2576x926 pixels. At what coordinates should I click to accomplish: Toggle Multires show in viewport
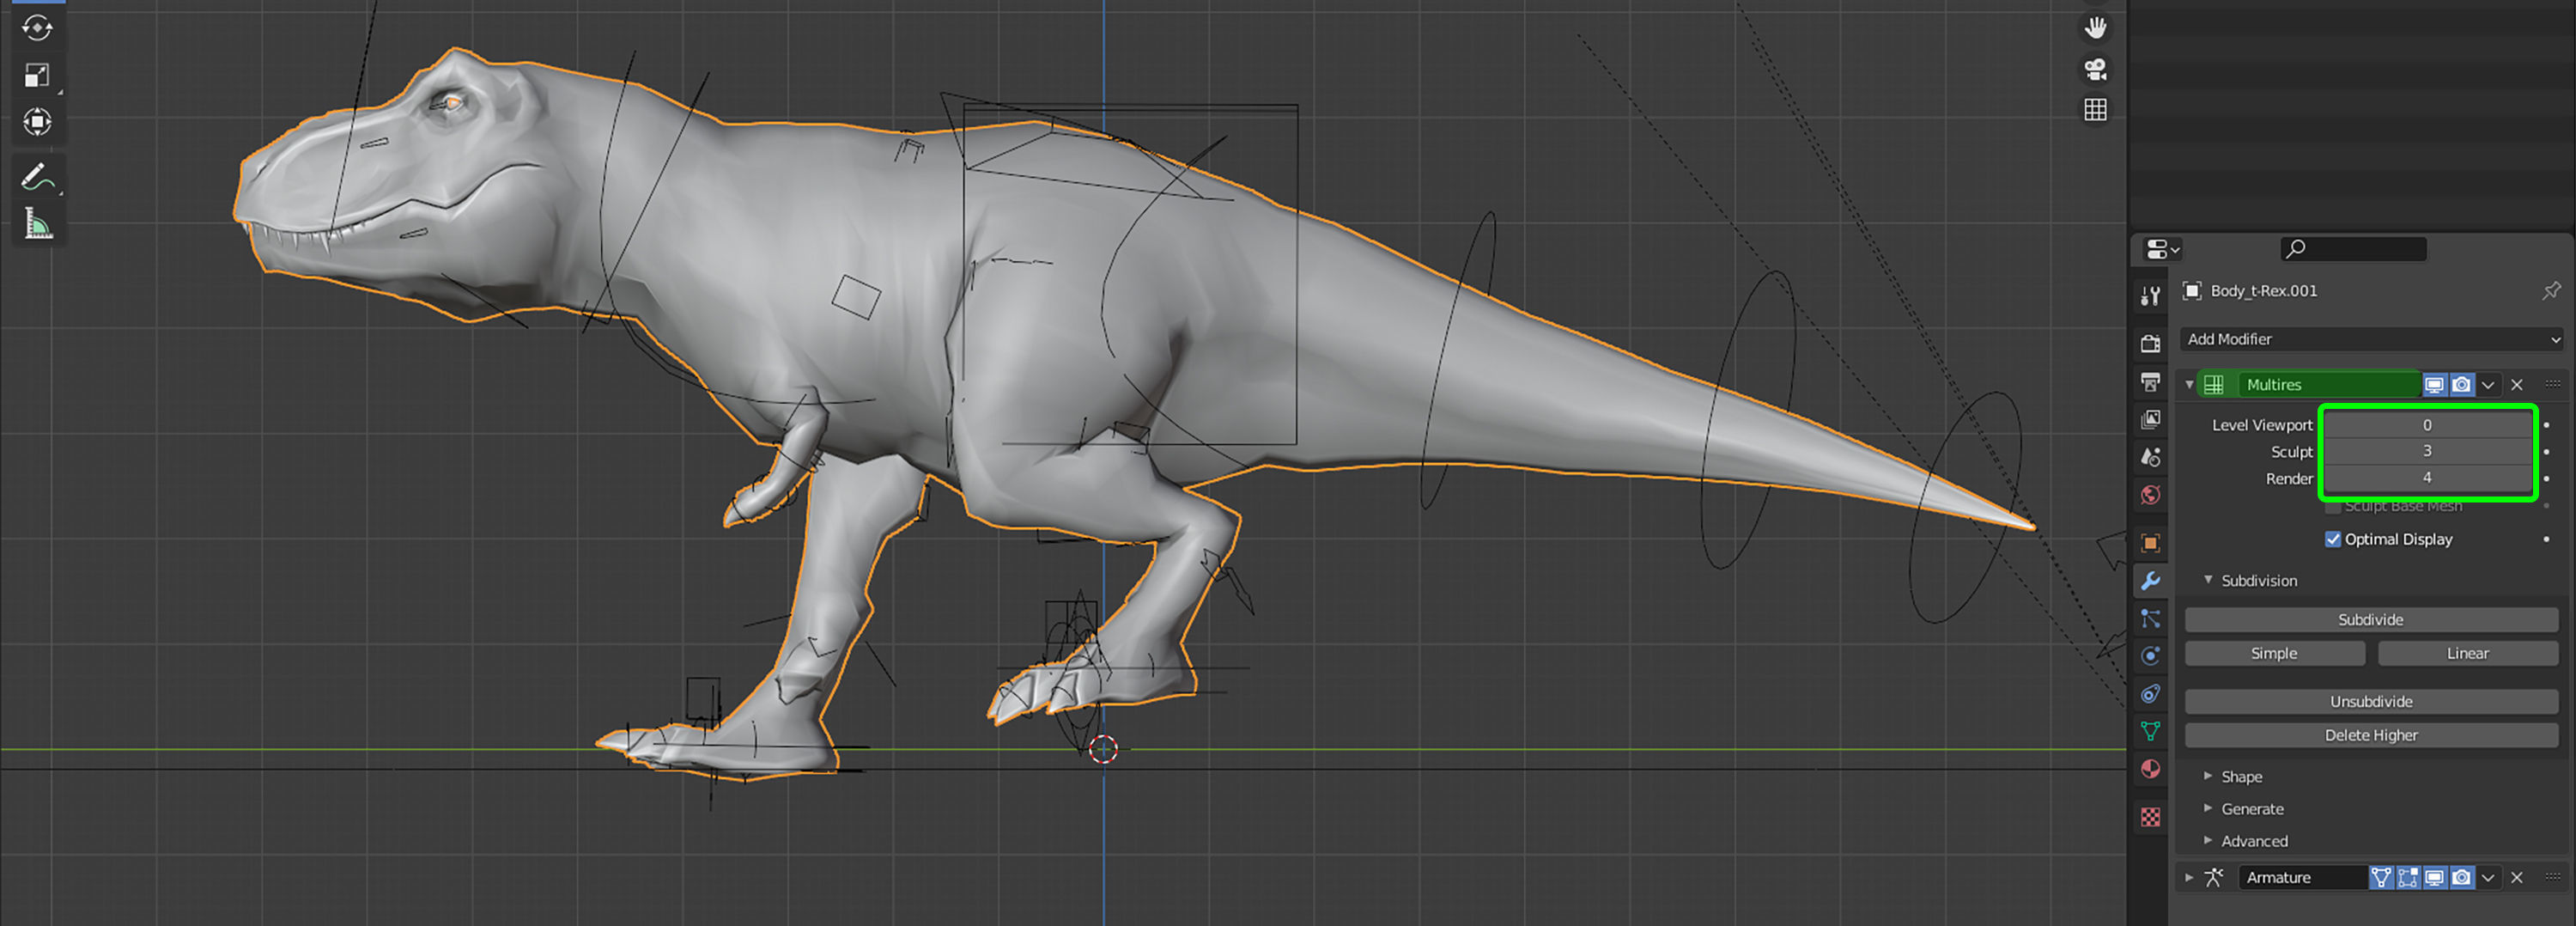[2435, 385]
